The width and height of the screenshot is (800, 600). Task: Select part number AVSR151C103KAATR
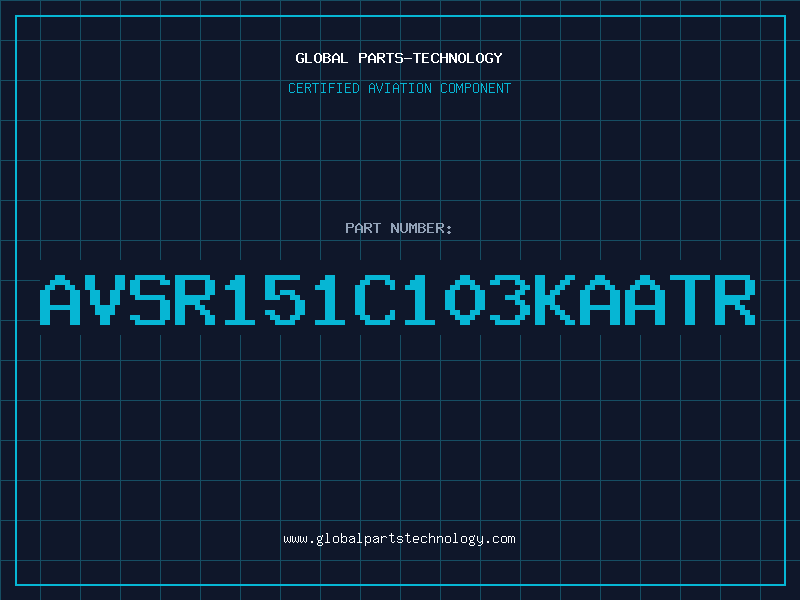pos(397,300)
